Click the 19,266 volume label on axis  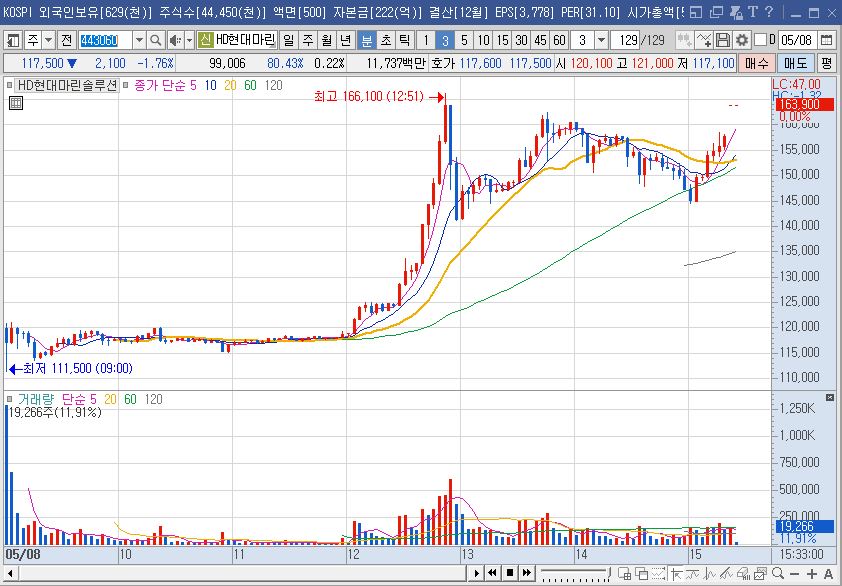(804, 526)
